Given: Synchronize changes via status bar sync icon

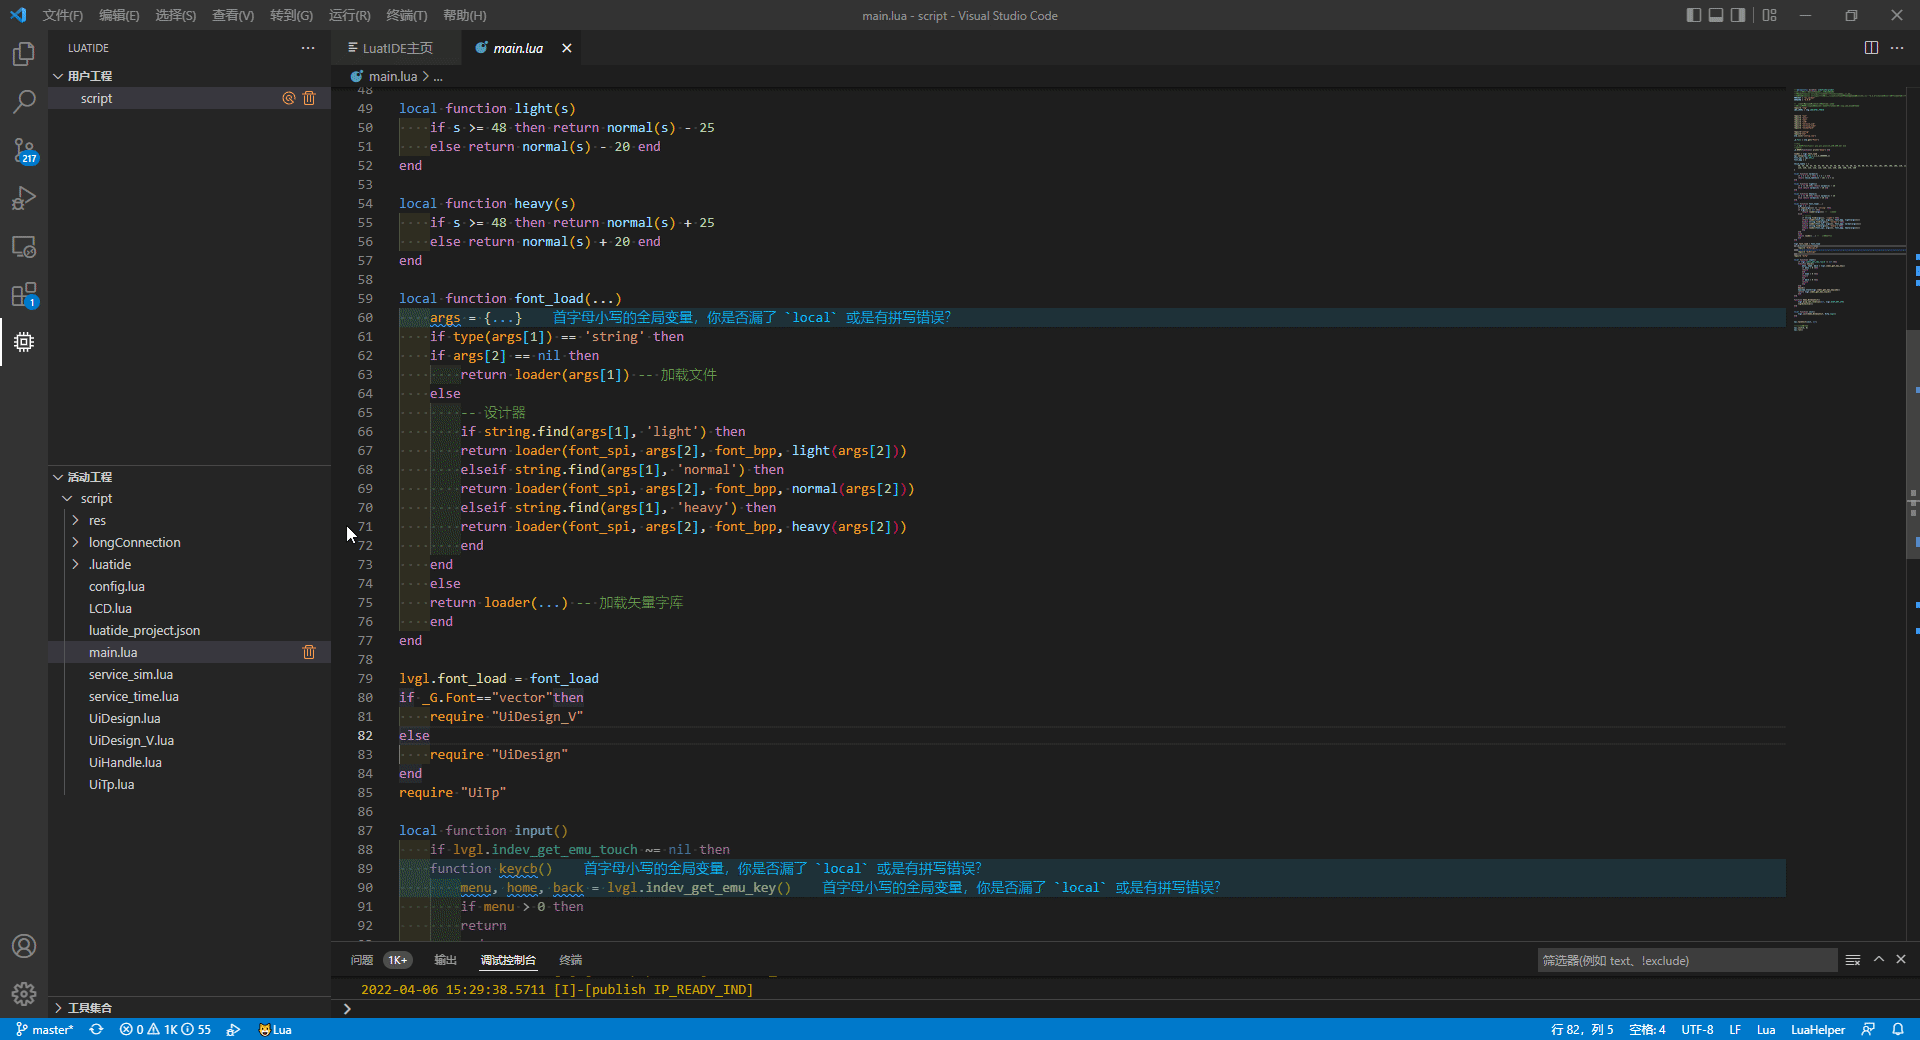Looking at the screenshot, I should (96, 1029).
